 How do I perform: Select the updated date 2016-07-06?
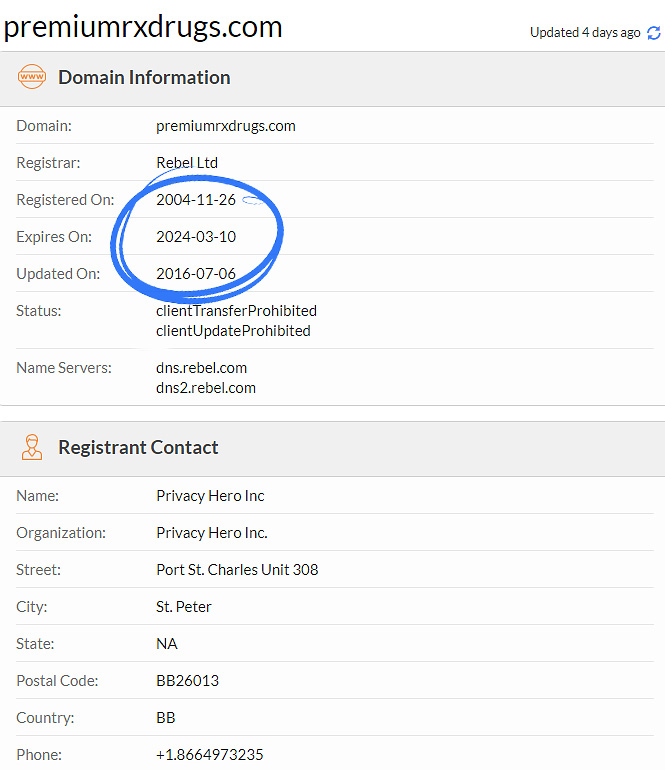point(196,274)
